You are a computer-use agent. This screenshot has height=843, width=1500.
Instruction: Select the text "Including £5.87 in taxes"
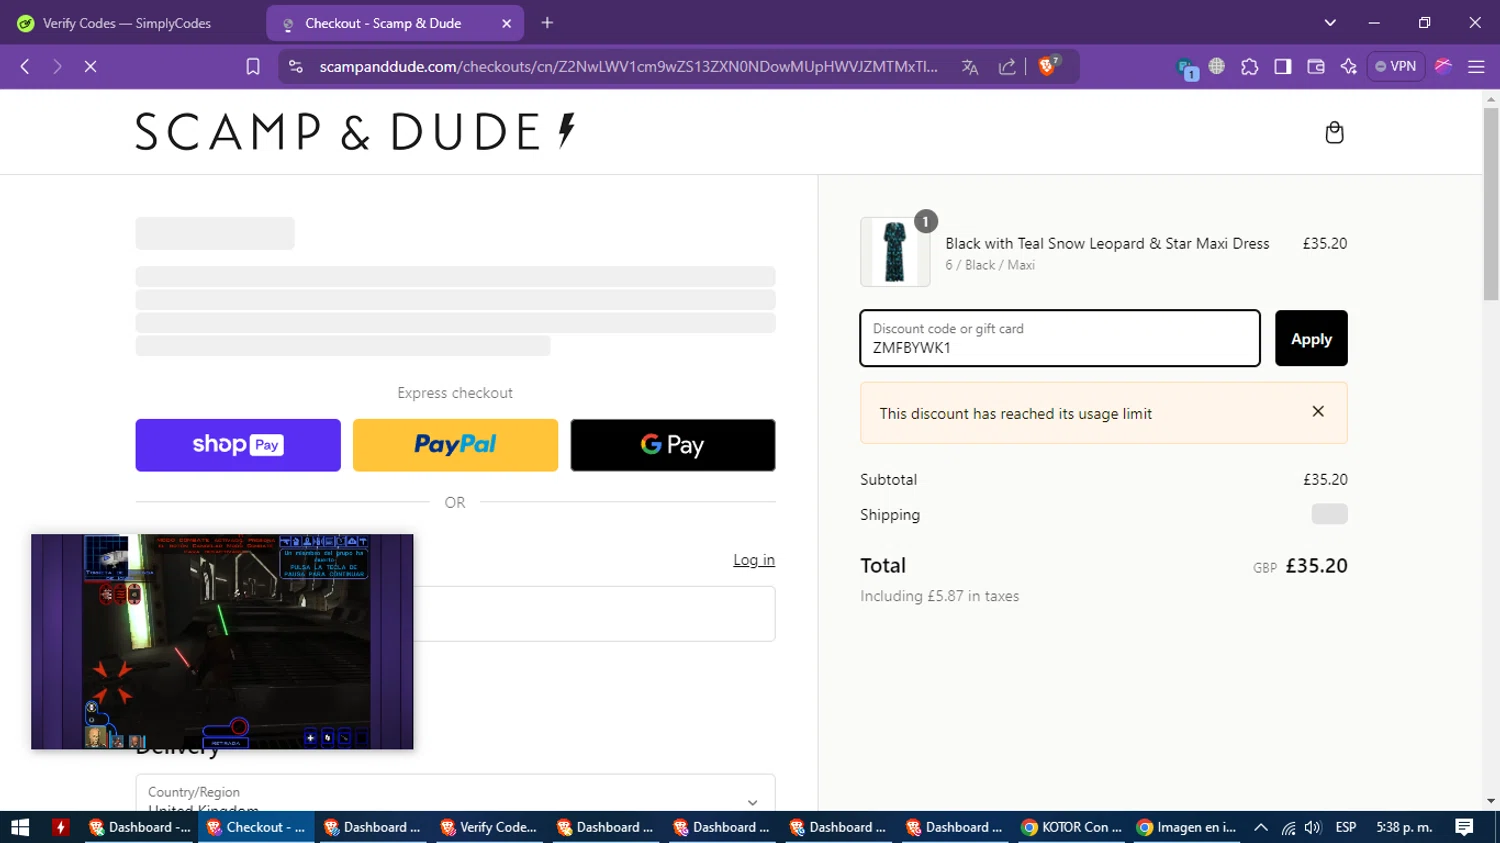pos(939,596)
